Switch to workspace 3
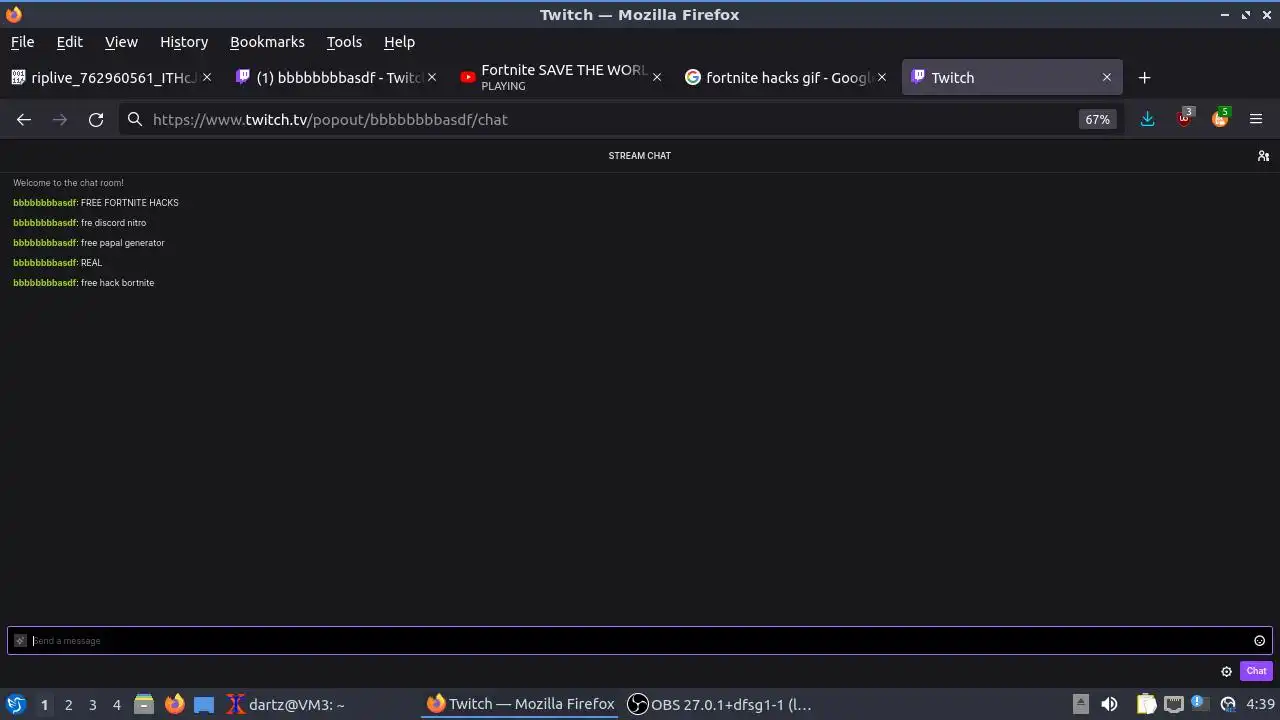The height and width of the screenshot is (720, 1280). tap(92, 705)
